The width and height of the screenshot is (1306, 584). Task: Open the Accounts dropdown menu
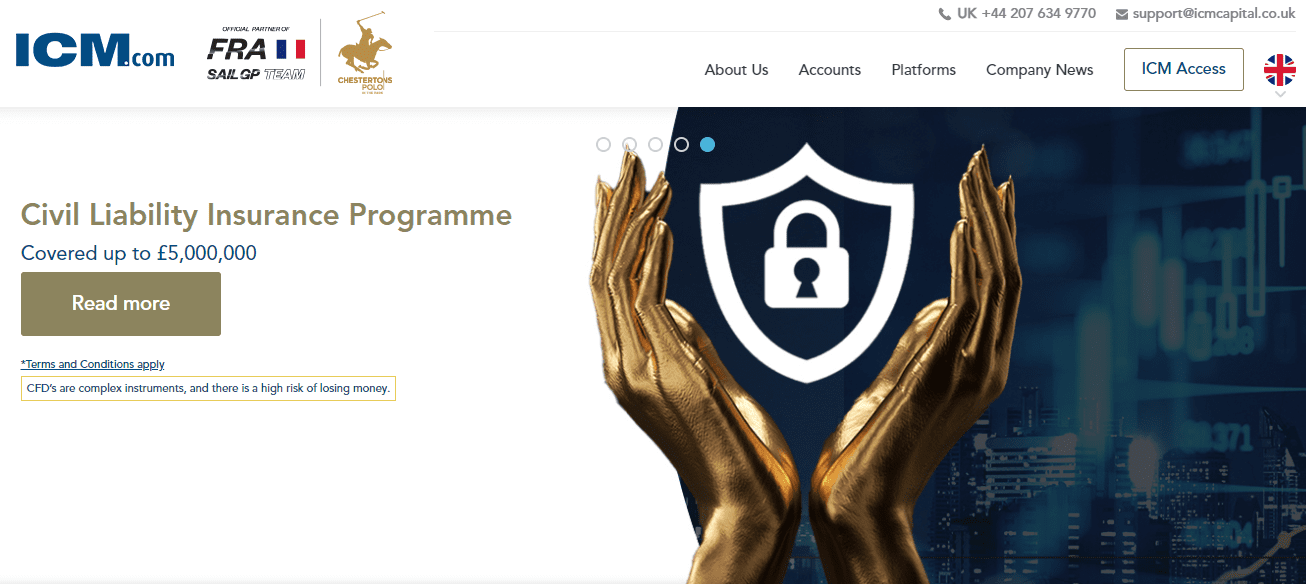[x=830, y=70]
